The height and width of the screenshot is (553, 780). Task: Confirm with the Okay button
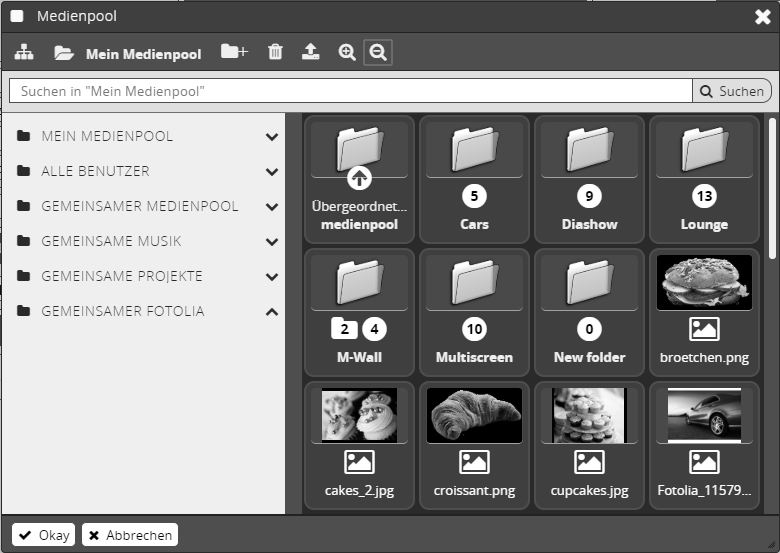coord(44,535)
